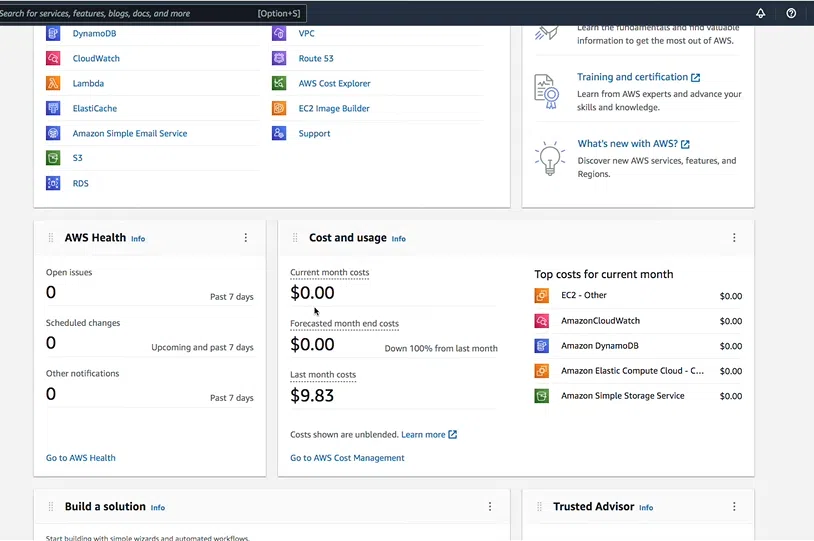Open the RDS link
The height and width of the screenshot is (541, 814).
pos(80,183)
